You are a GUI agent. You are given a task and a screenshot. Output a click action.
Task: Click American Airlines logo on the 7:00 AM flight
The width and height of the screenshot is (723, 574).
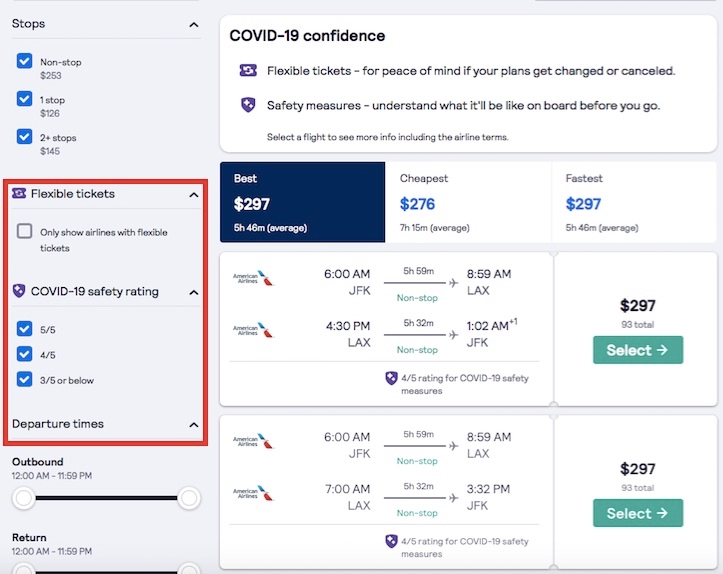point(253,494)
